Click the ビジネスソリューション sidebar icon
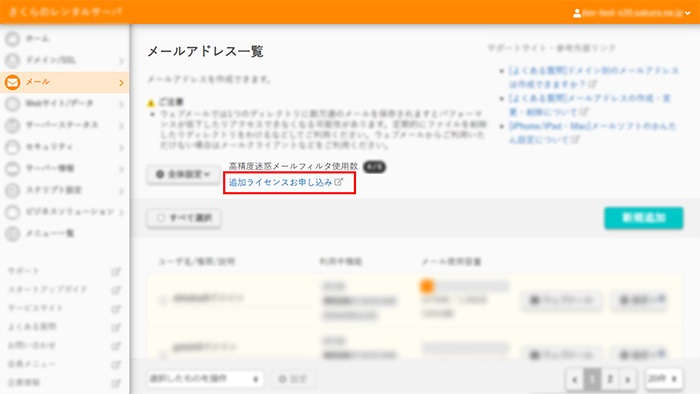The height and width of the screenshot is (394, 700). 12,212
